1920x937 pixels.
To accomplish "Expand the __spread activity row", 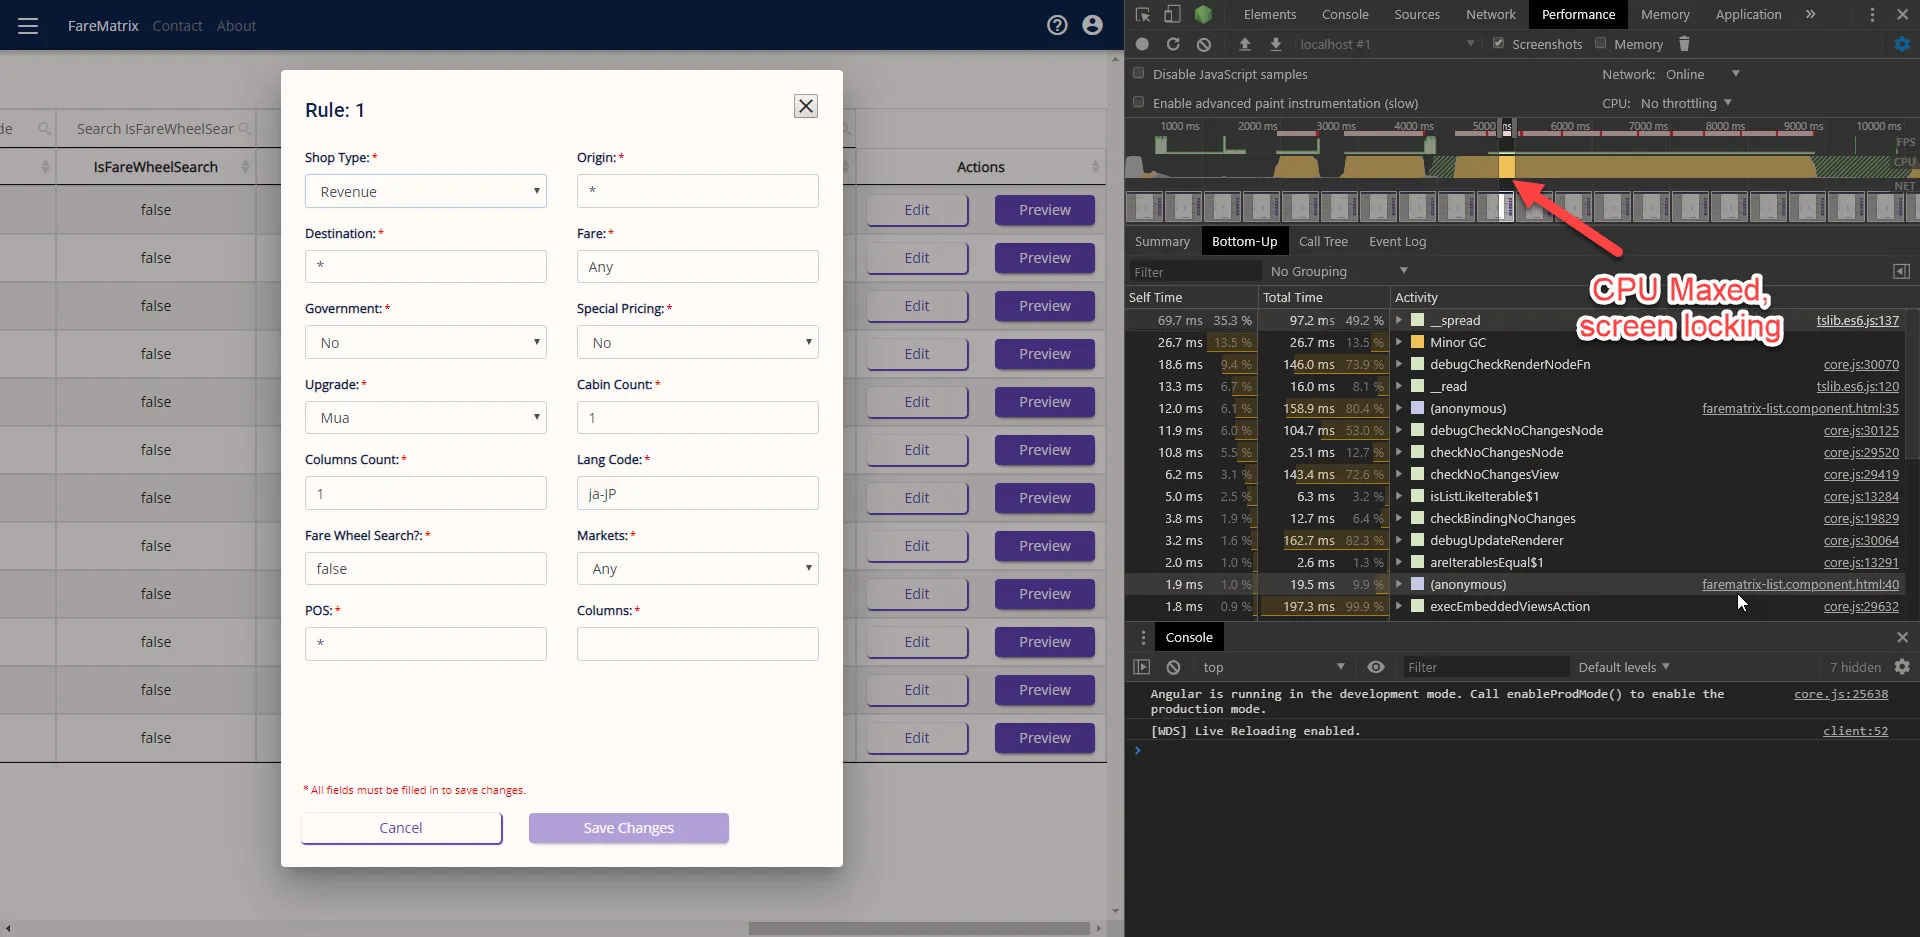I will pos(1399,320).
